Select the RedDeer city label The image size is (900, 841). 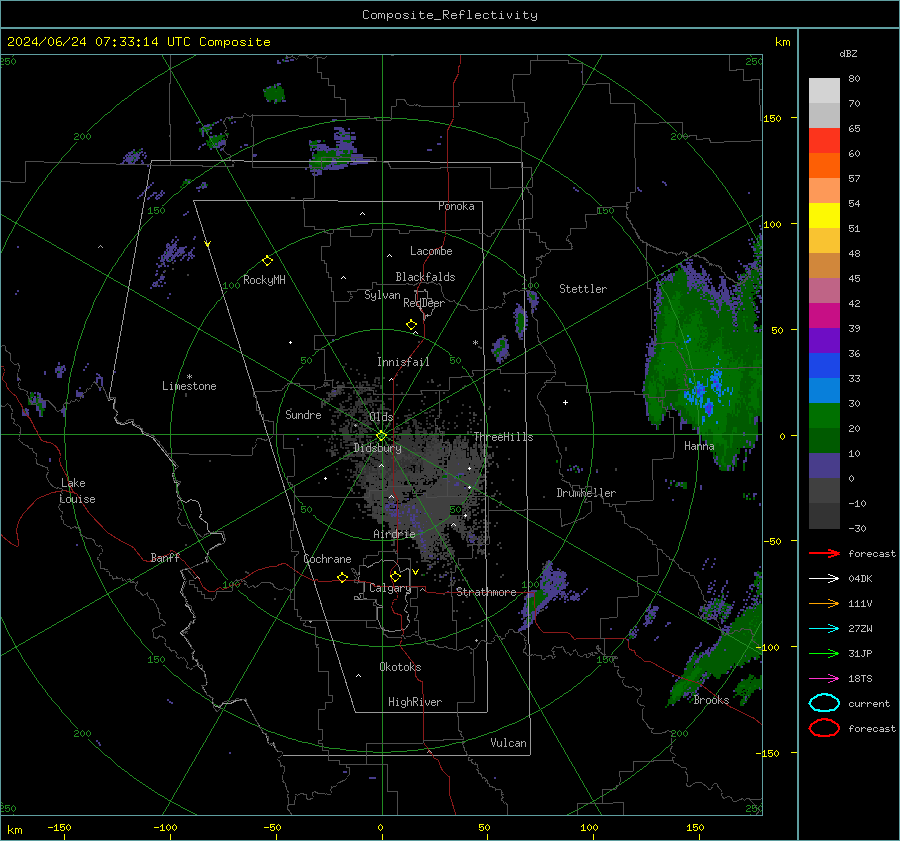coord(424,303)
